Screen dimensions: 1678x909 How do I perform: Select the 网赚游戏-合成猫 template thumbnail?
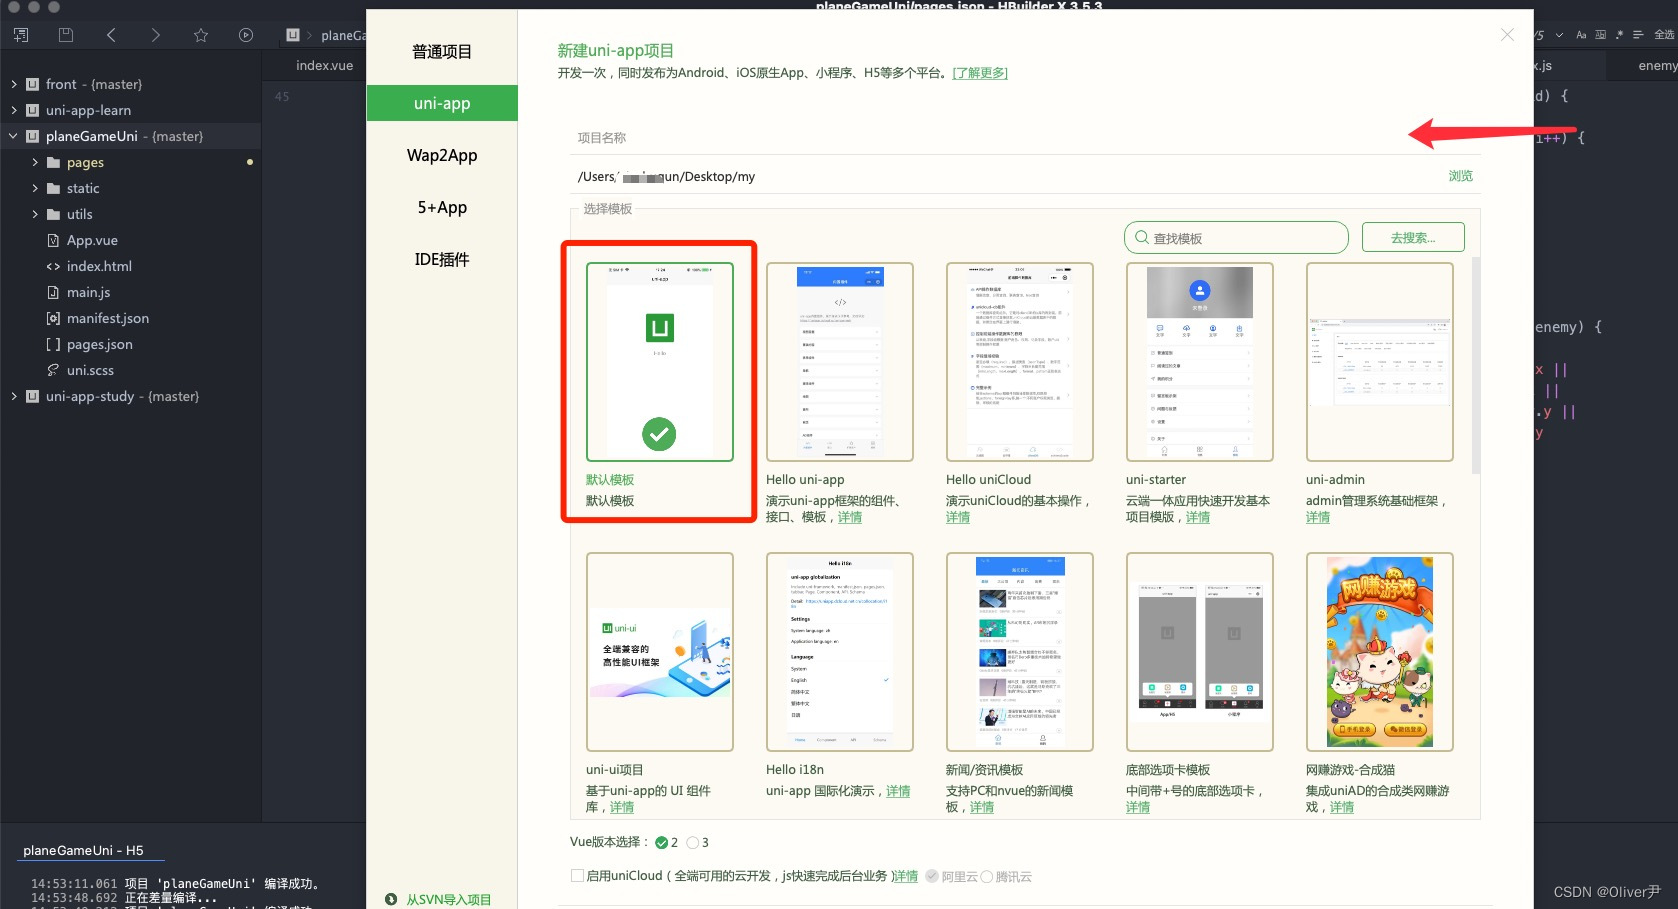coord(1380,652)
